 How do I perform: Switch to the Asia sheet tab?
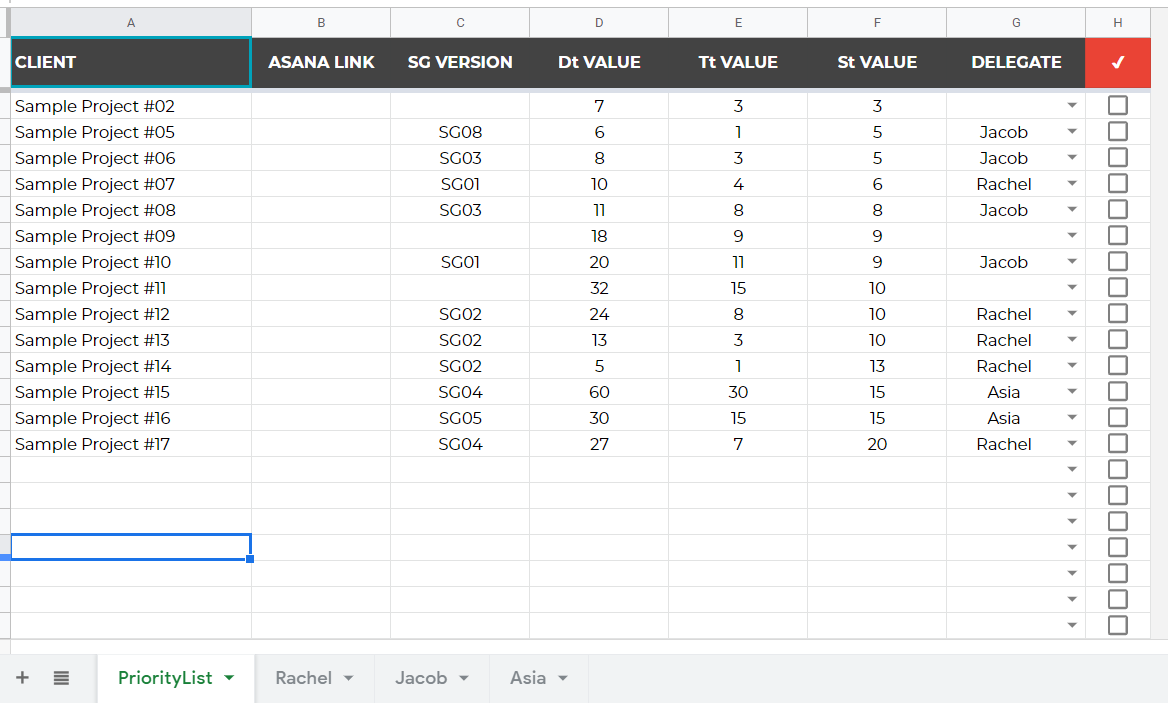[528, 677]
